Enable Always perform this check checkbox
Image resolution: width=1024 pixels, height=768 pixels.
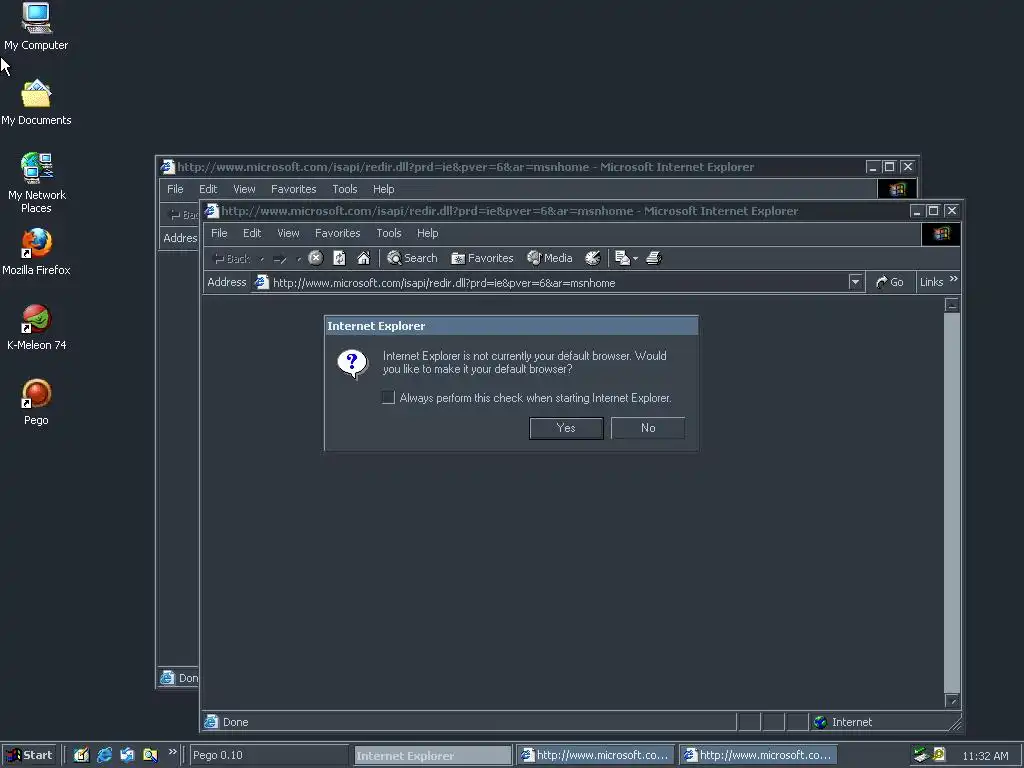388,397
